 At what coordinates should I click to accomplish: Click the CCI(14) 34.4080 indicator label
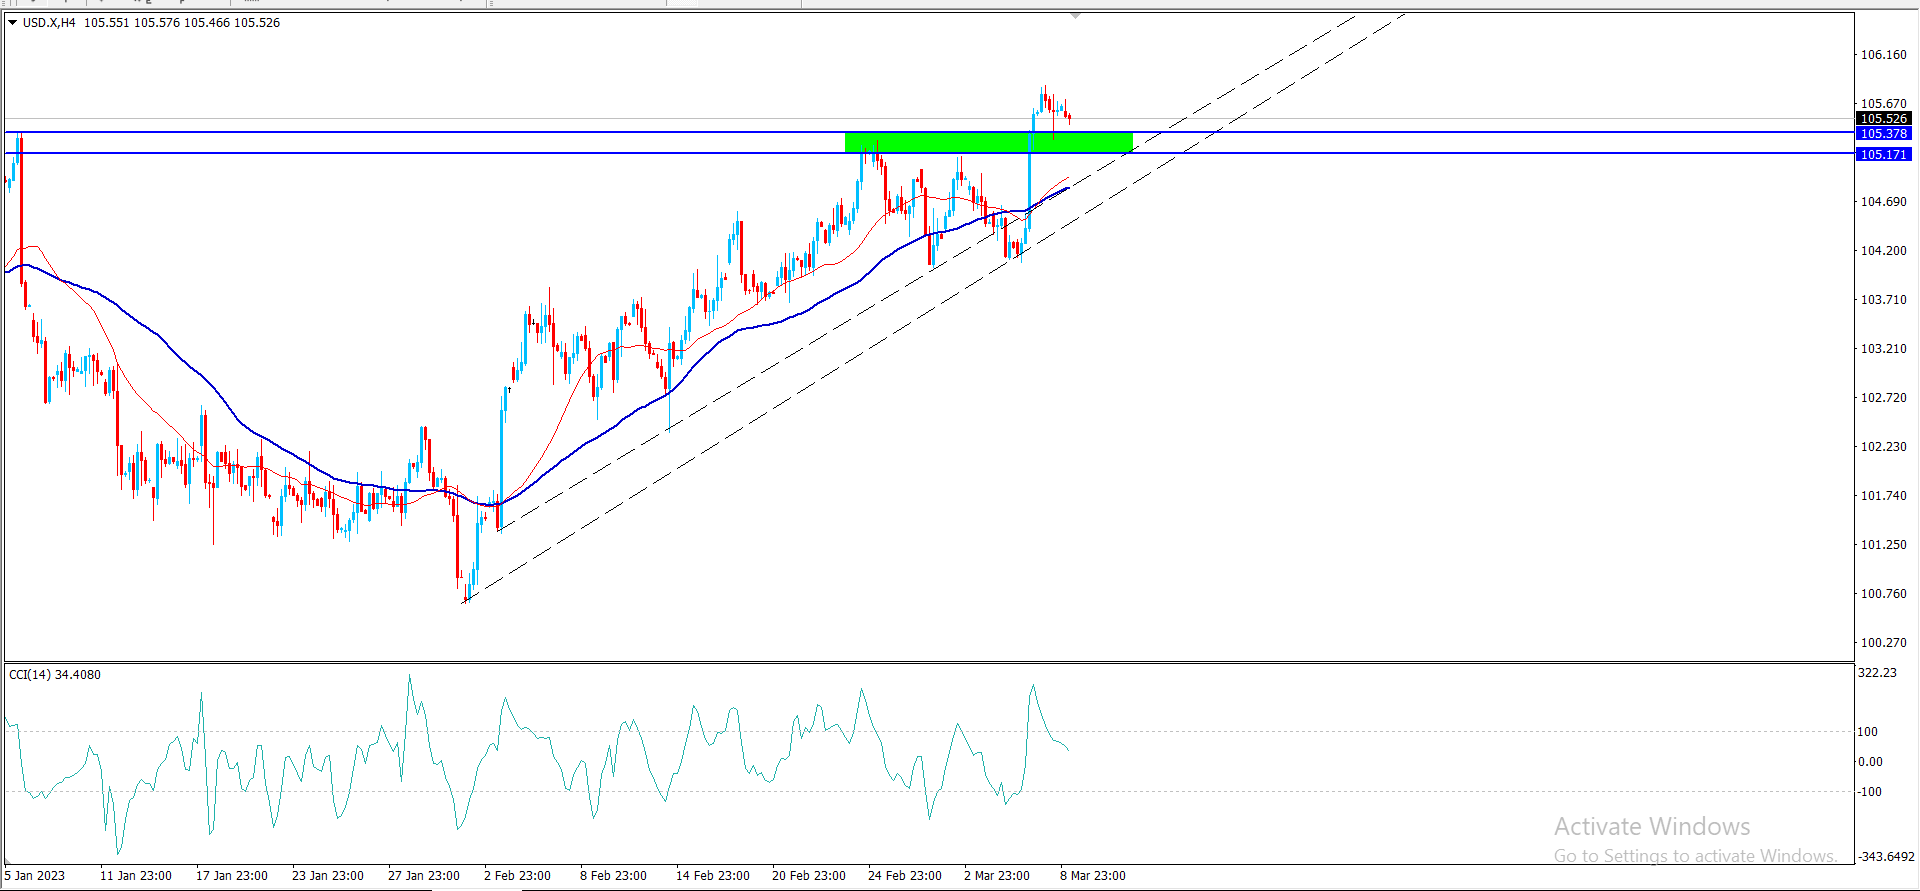55,674
